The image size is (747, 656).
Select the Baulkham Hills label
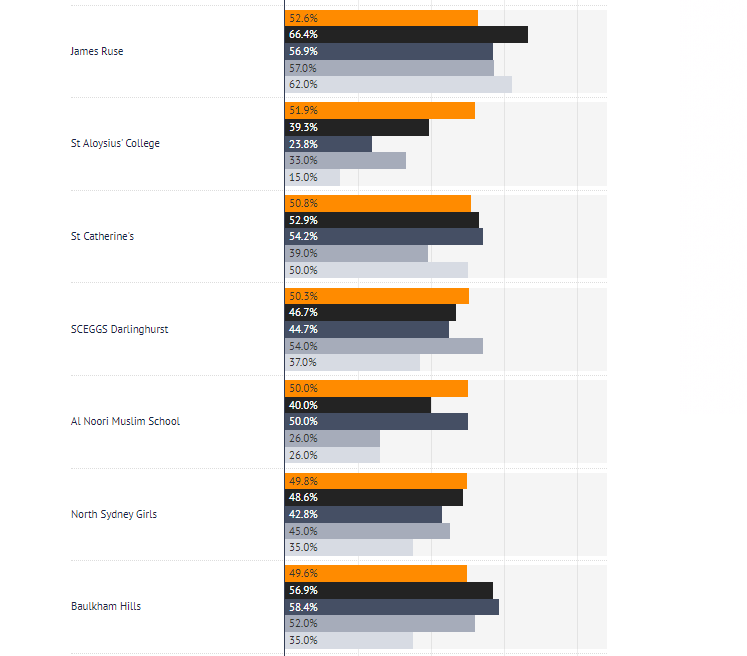pos(106,606)
